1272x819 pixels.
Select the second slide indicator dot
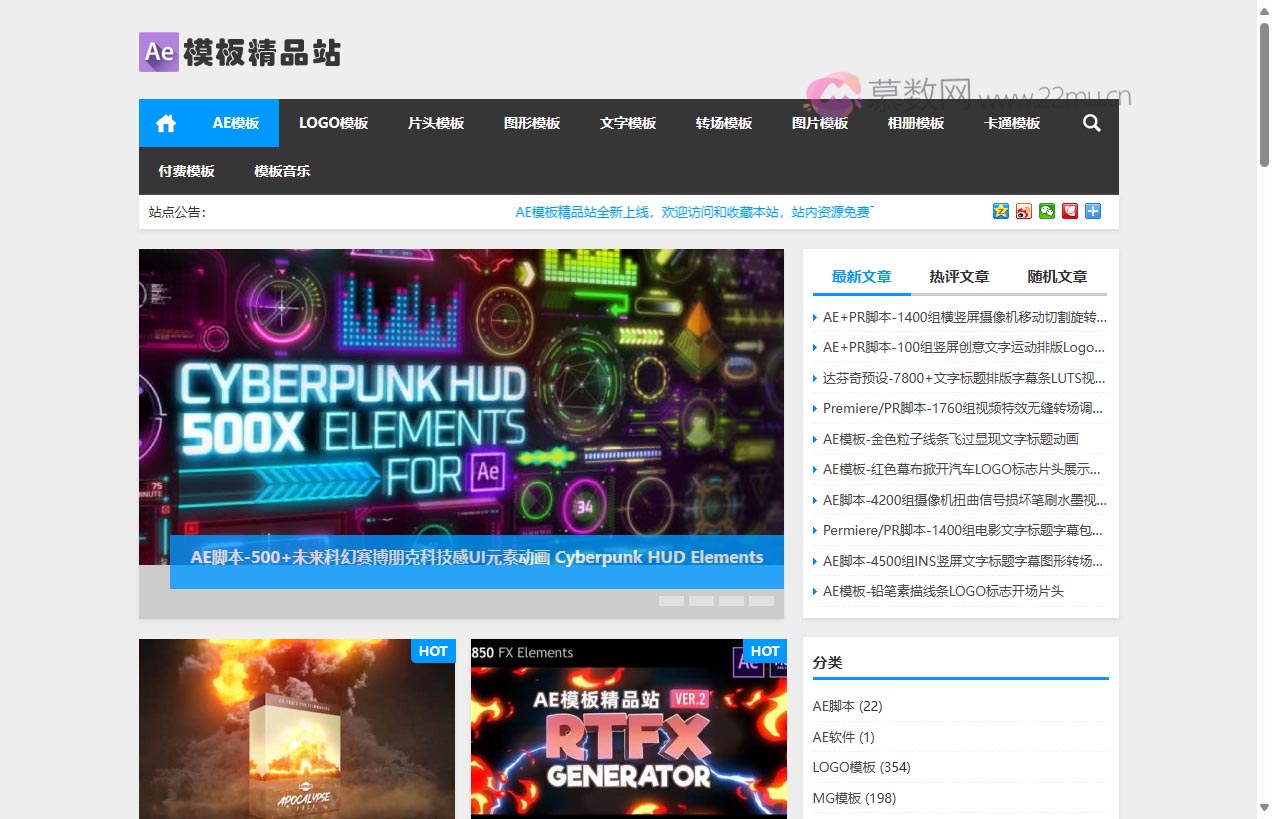coord(701,600)
